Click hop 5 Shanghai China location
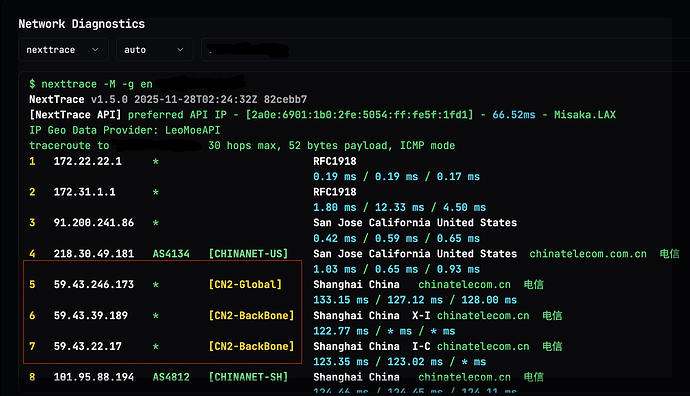This screenshot has width=690, height=396. point(356,285)
